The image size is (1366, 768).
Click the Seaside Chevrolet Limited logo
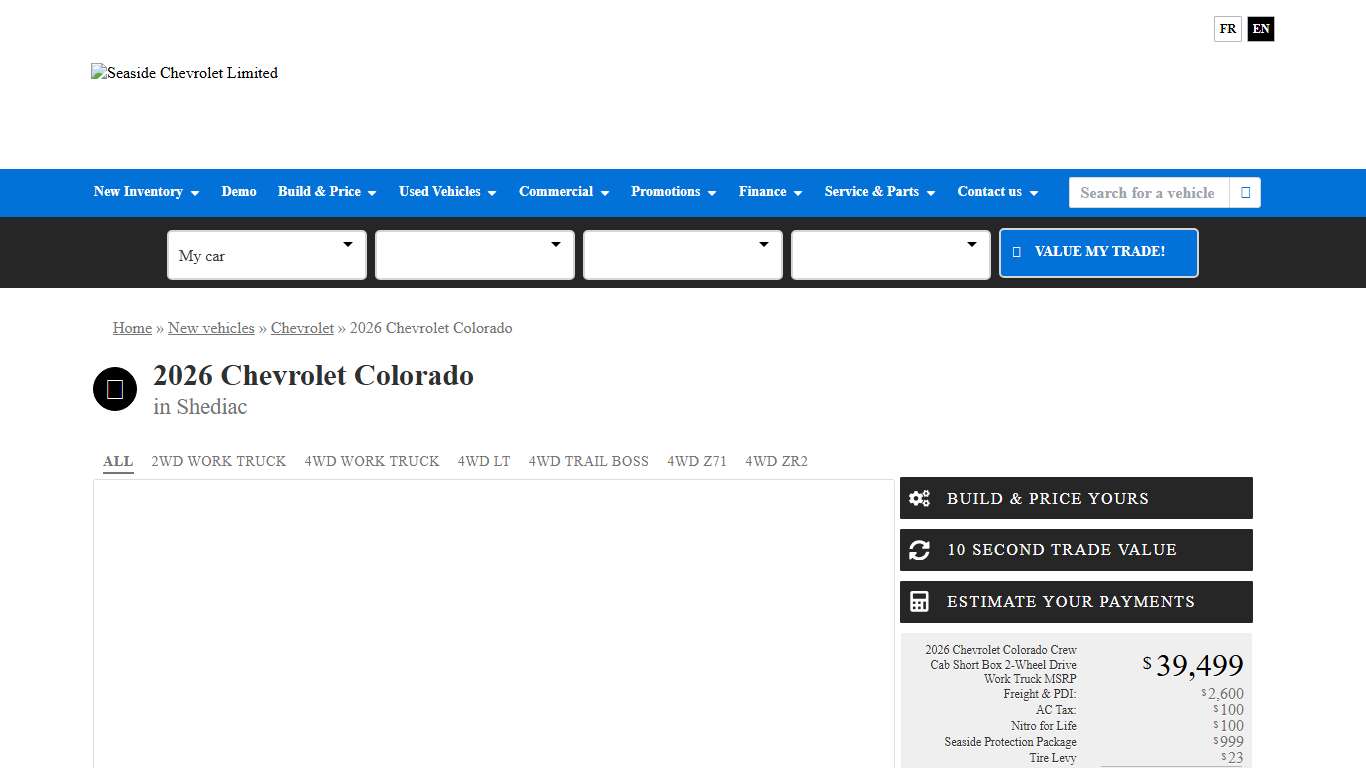185,73
